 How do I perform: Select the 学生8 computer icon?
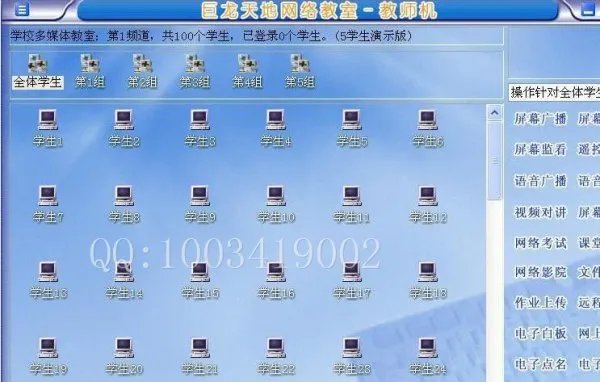click(124, 196)
